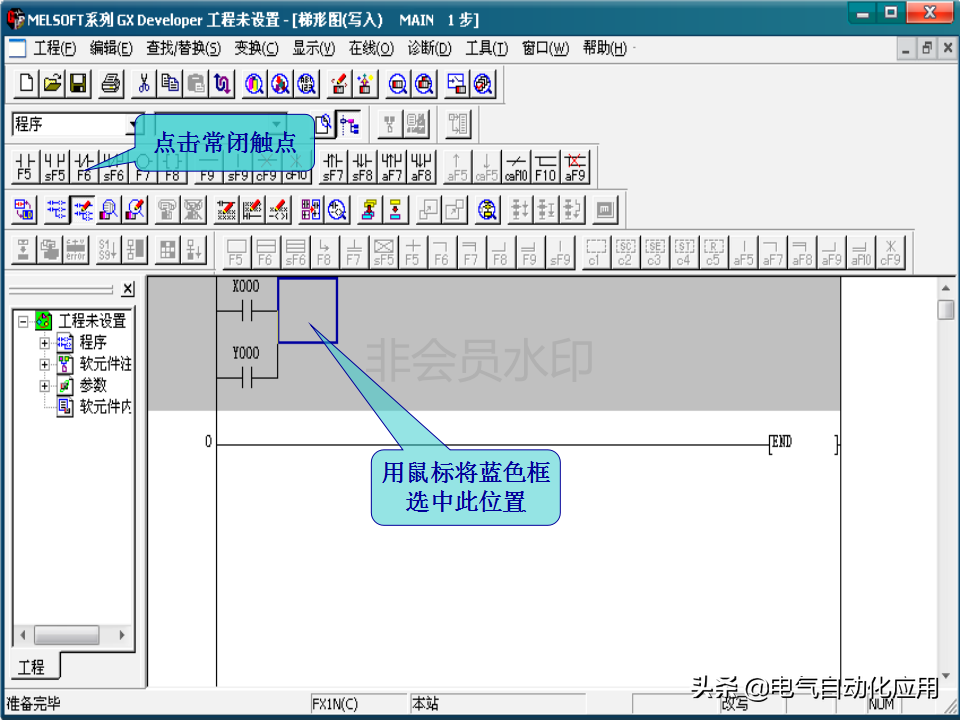Open the 窗口(W) menu
The width and height of the screenshot is (960, 720).
pos(545,48)
